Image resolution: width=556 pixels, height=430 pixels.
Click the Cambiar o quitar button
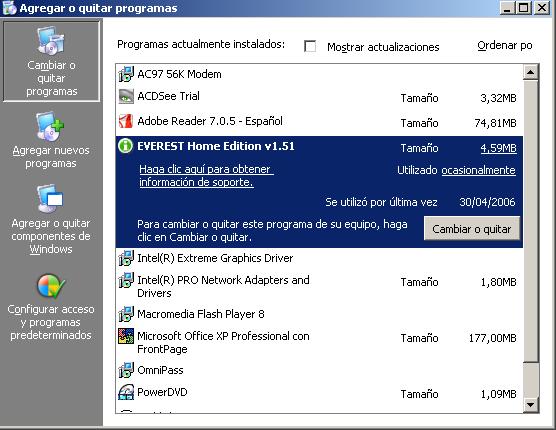click(x=472, y=229)
